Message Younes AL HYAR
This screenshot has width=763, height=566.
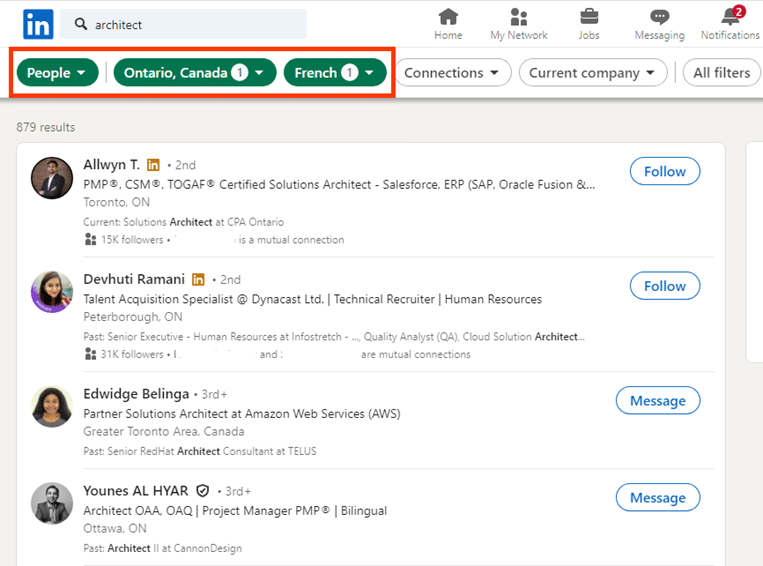pyautogui.click(x=658, y=497)
